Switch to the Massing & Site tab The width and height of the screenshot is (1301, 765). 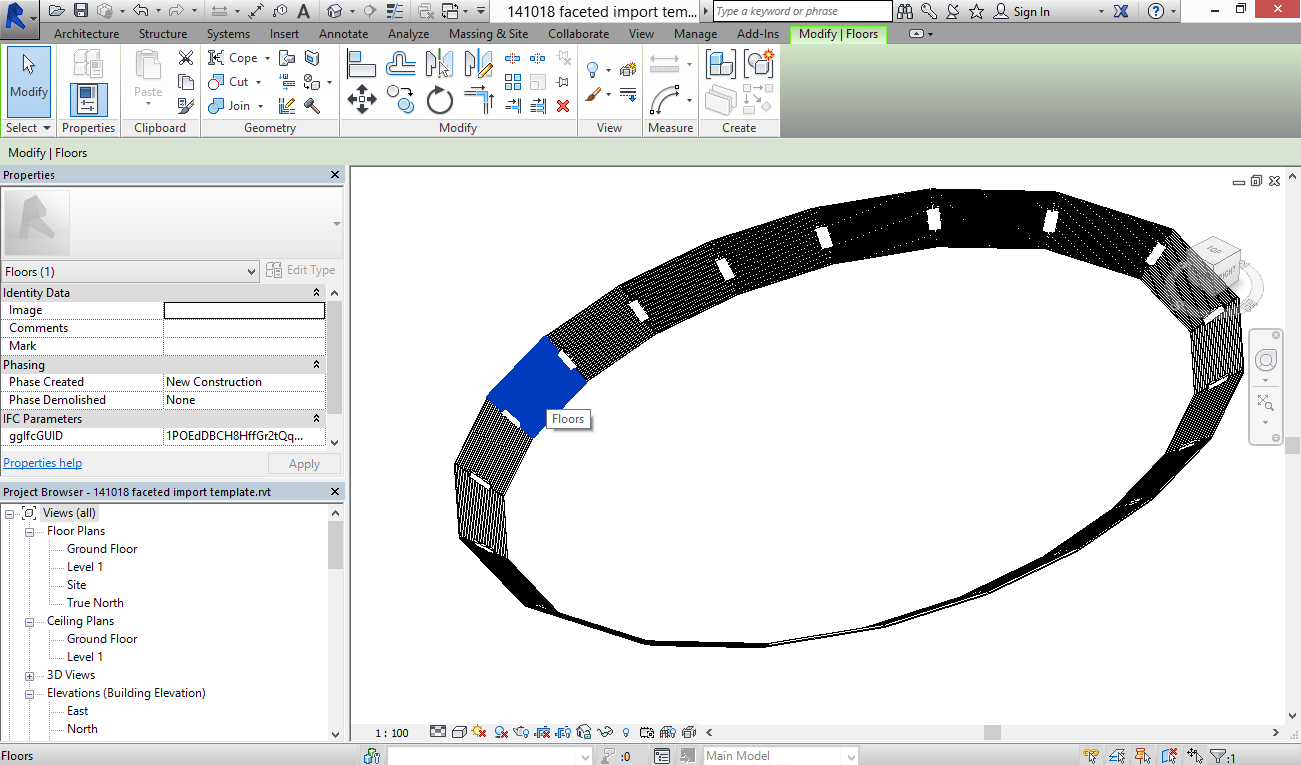[x=488, y=34]
